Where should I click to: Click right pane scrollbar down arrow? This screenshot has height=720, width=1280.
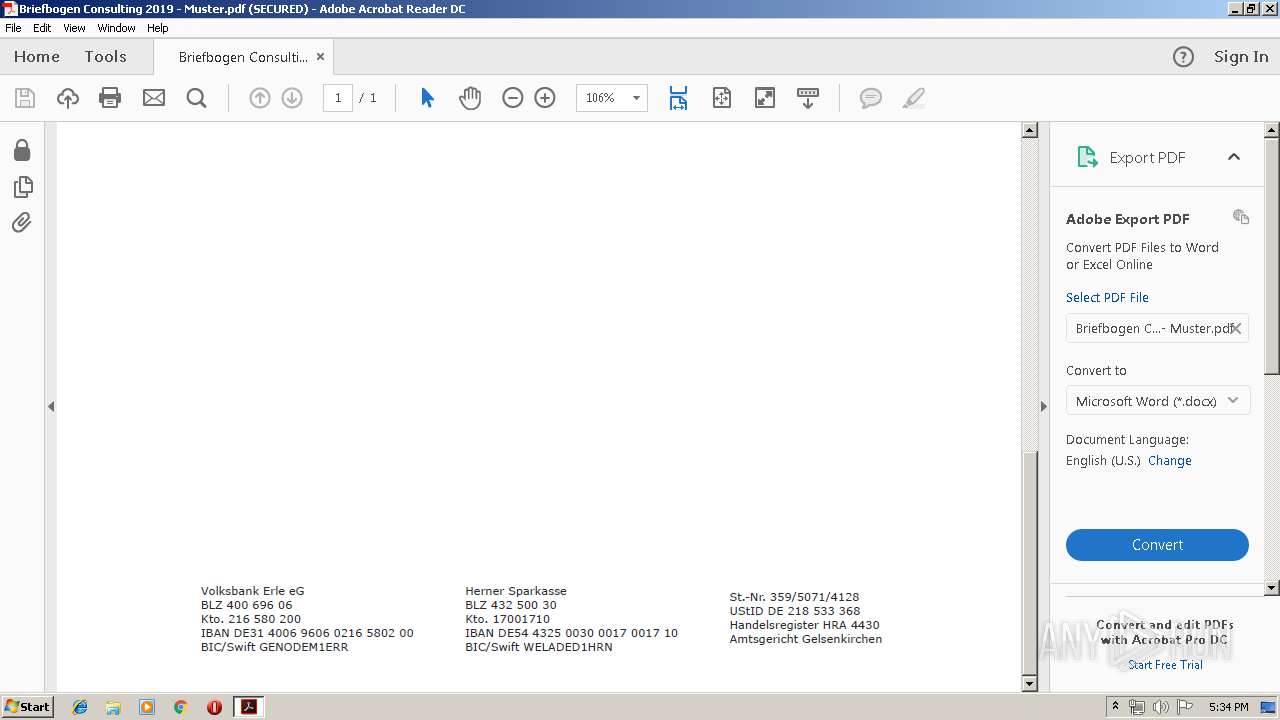1272,588
